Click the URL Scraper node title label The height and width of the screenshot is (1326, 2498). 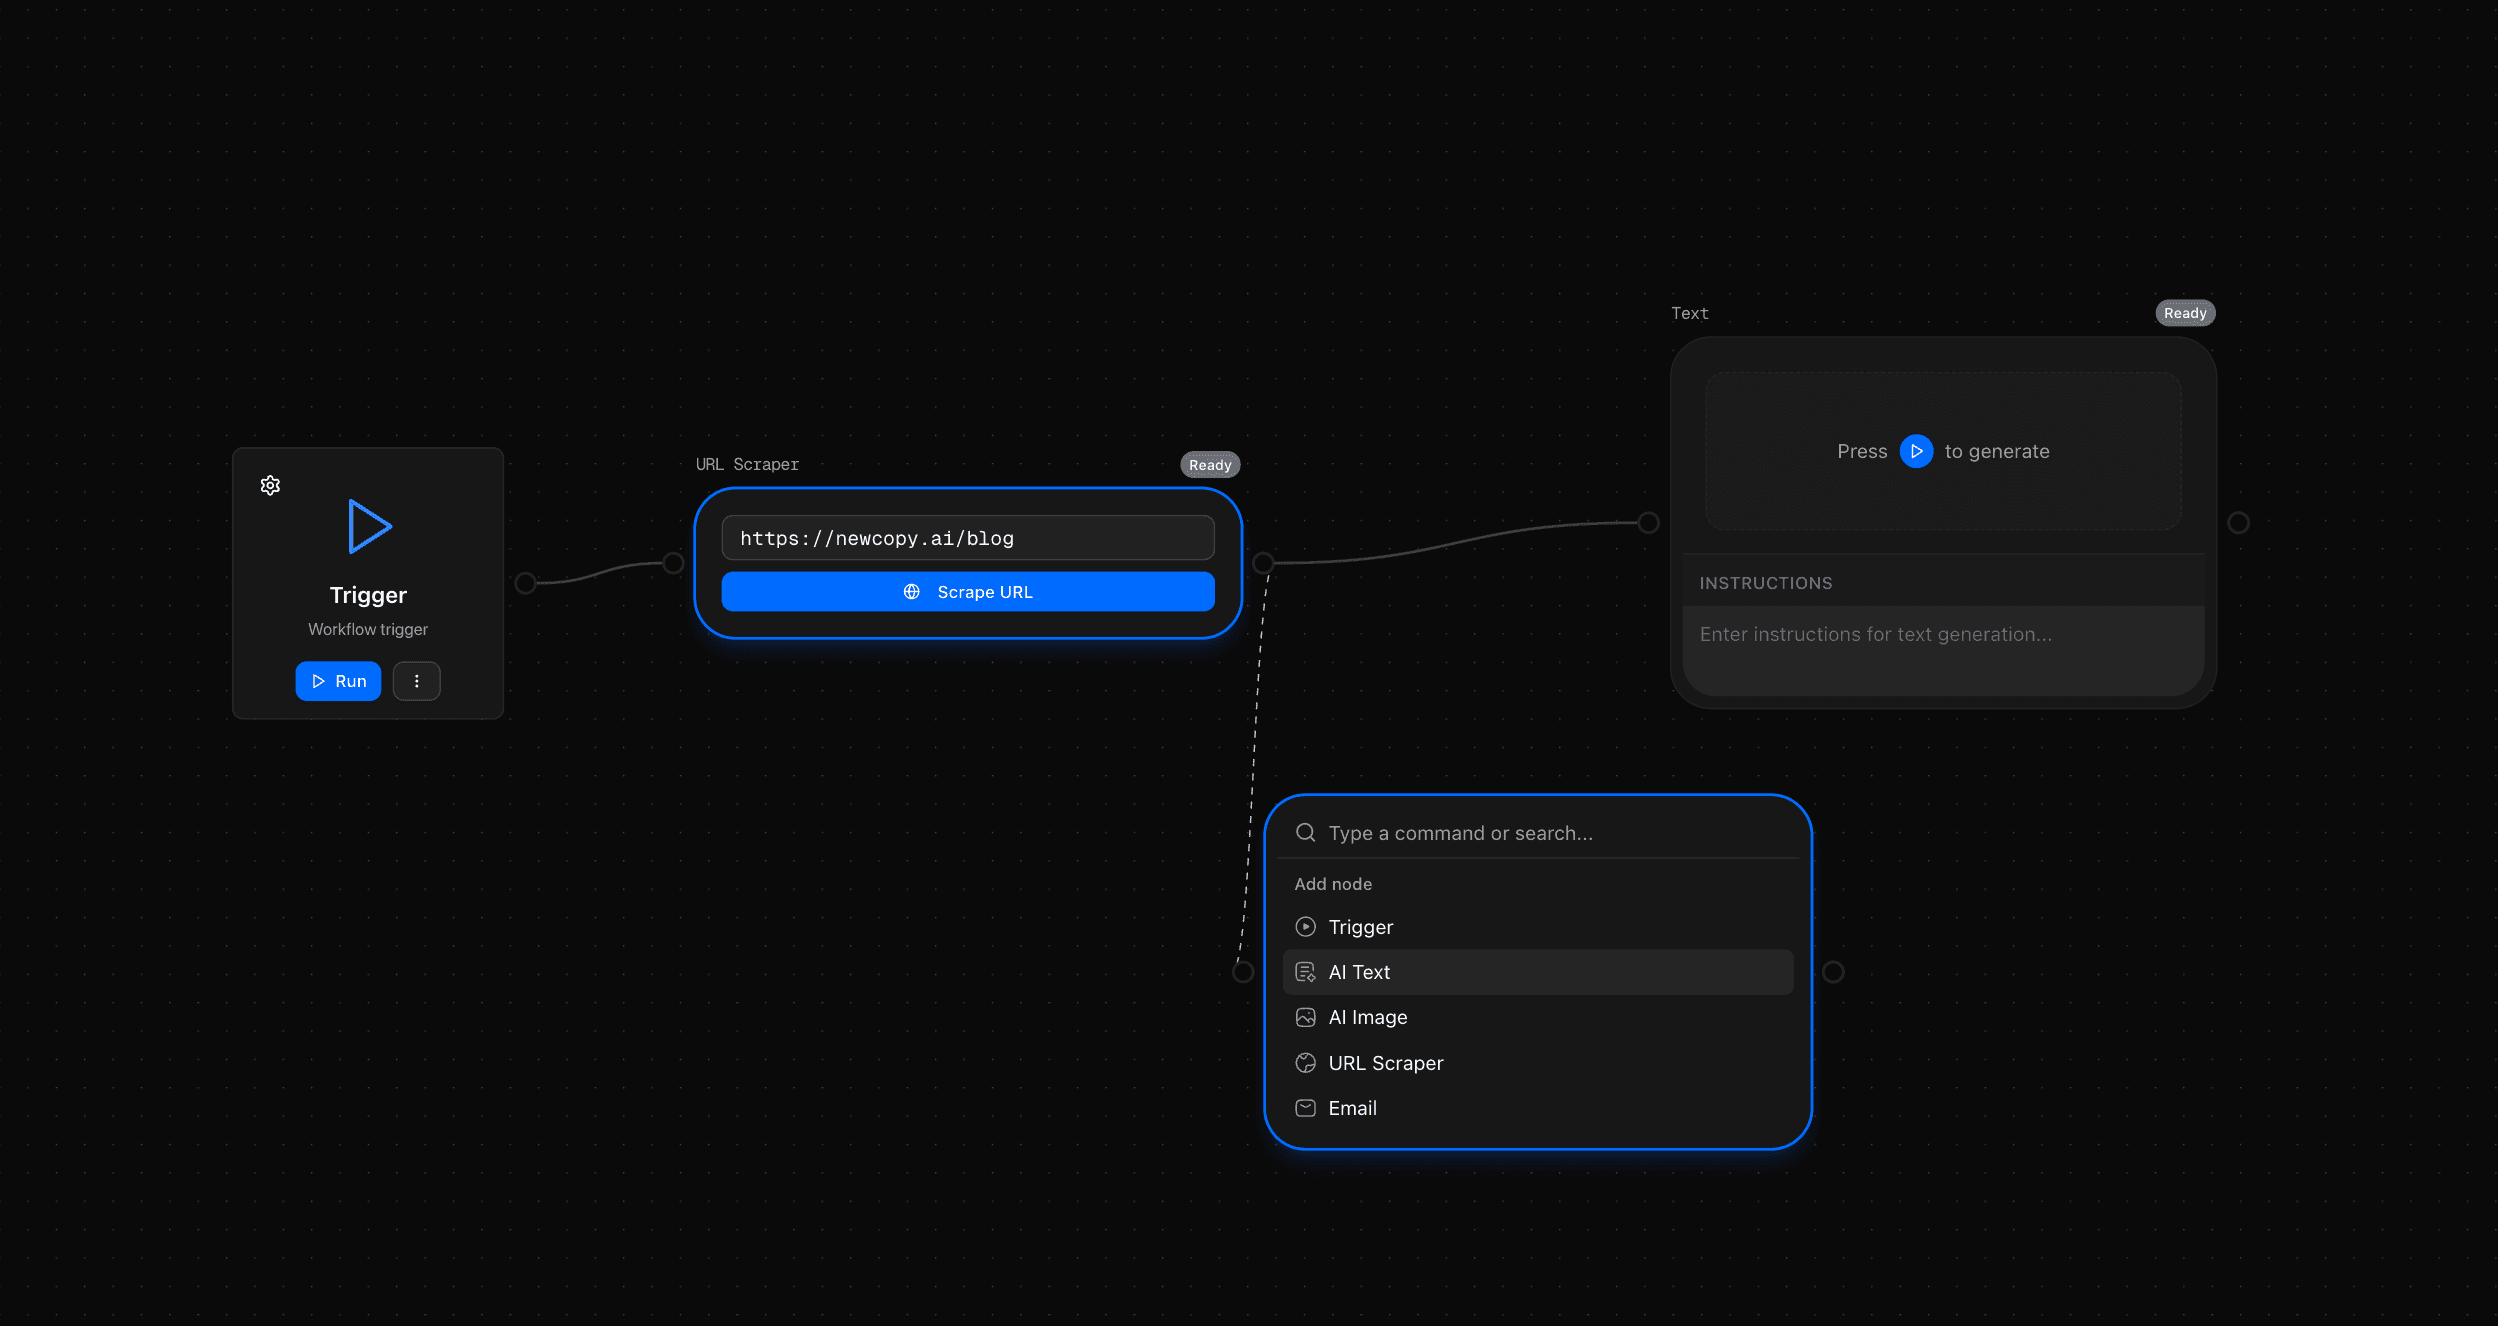pyautogui.click(x=747, y=465)
